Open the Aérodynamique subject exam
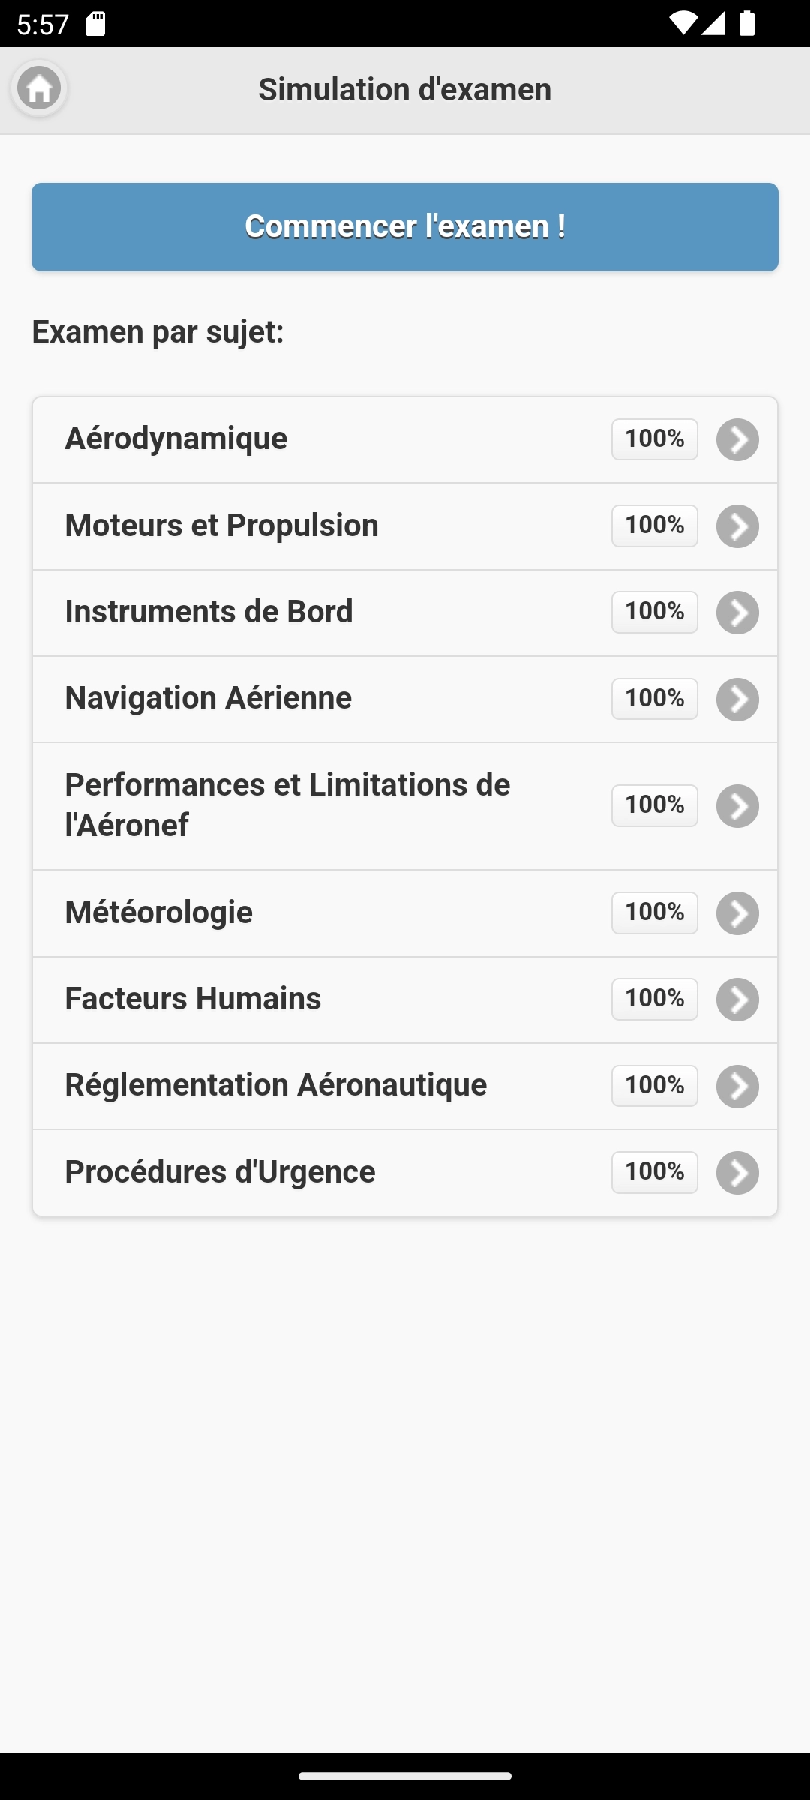The height and width of the screenshot is (1800, 810). coord(177,439)
